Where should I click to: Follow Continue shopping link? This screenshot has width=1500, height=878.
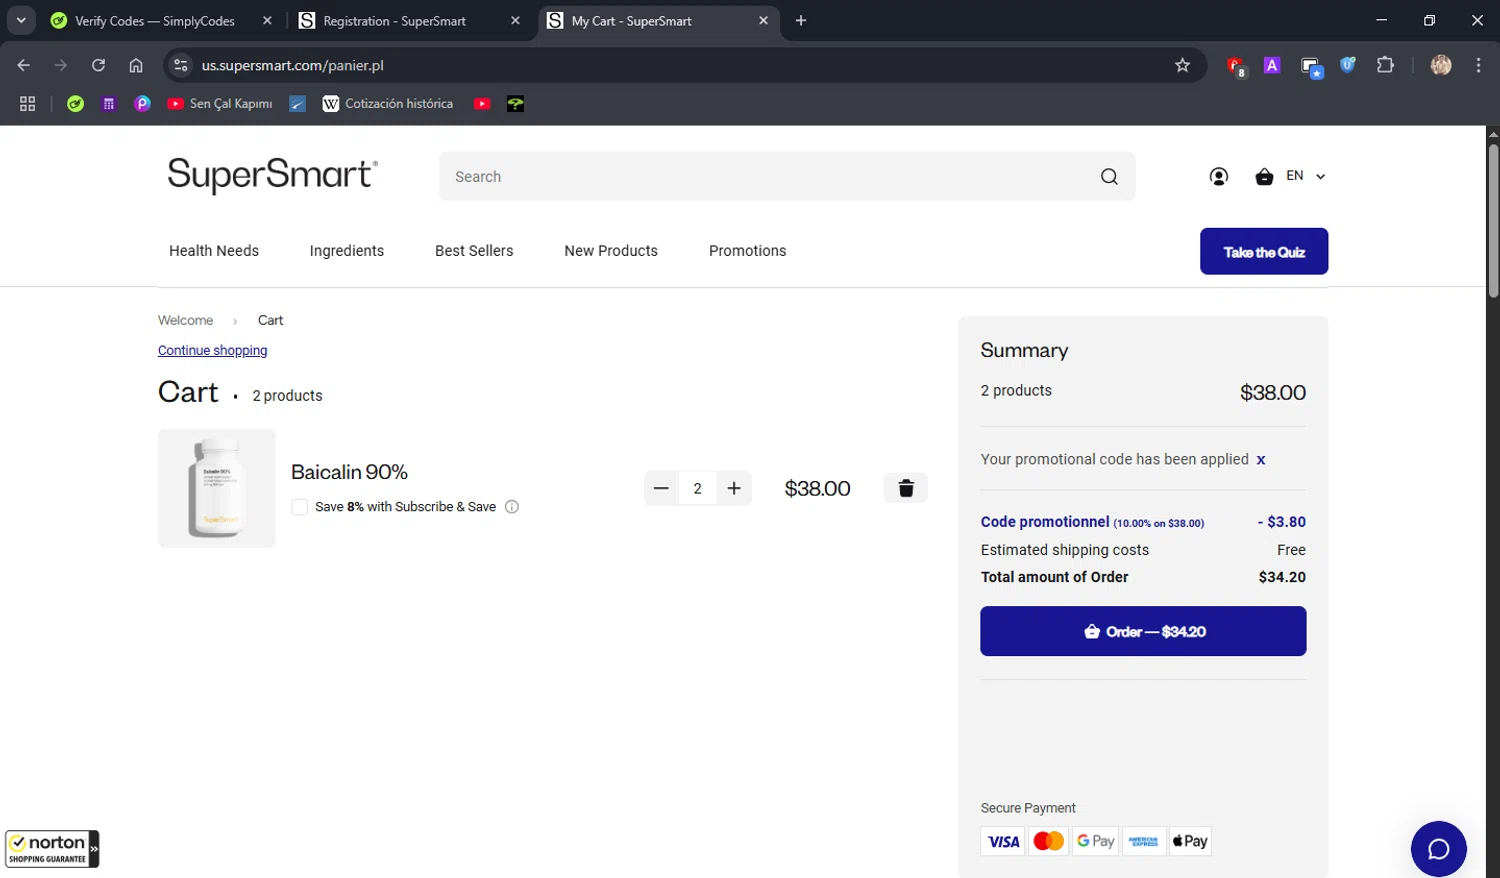pyautogui.click(x=213, y=351)
